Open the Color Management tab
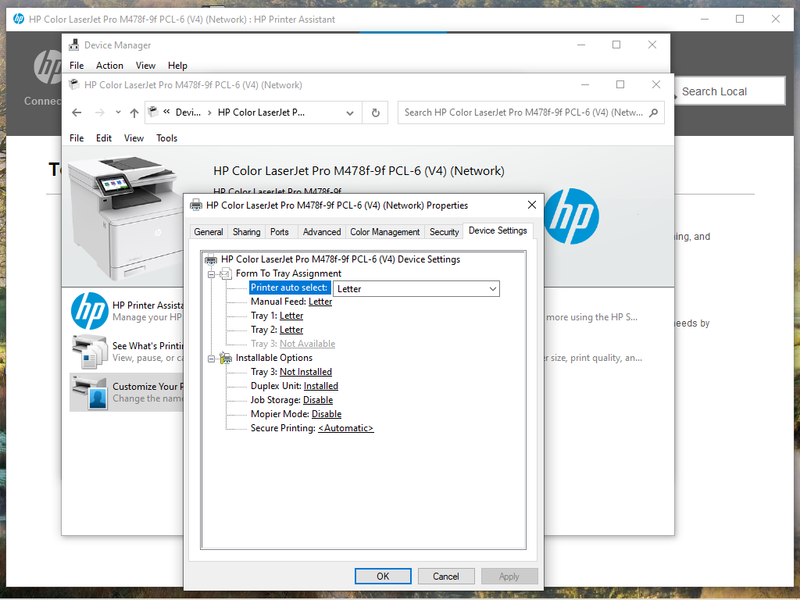The width and height of the screenshot is (800, 600). click(385, 232)
